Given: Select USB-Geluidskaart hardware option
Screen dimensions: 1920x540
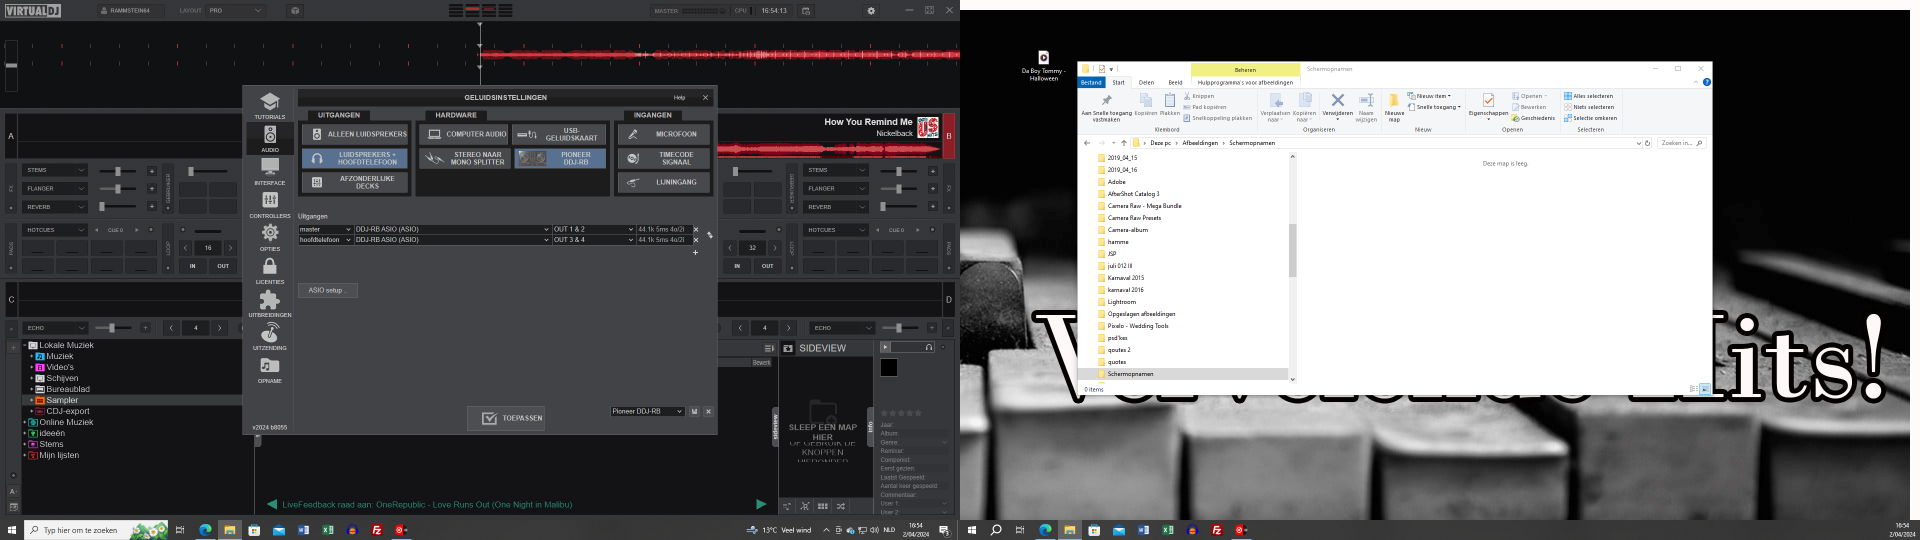Looking at the screenshot, I should [x=560, y=134].
